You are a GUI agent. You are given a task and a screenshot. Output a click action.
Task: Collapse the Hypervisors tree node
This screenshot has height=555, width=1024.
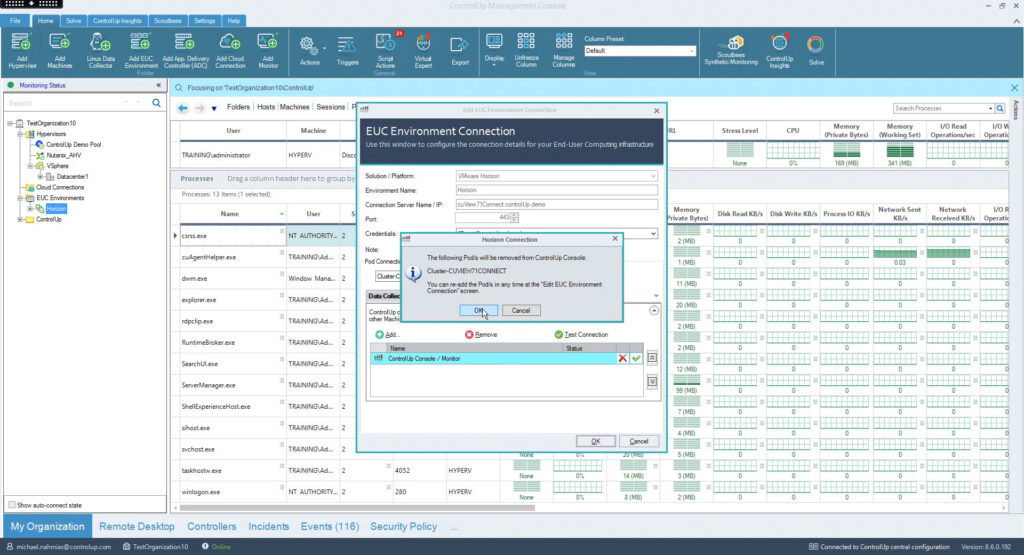point(21,133)
